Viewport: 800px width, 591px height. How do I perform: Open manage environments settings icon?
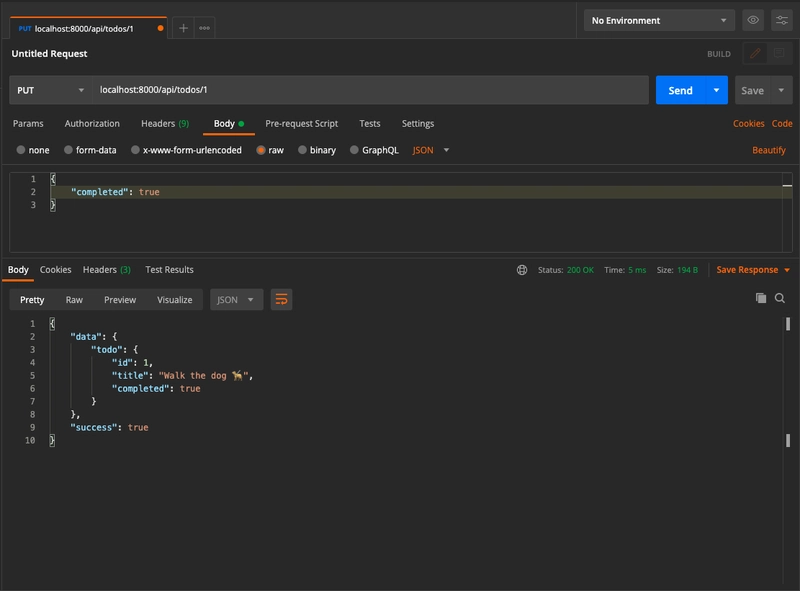(782, 20)
